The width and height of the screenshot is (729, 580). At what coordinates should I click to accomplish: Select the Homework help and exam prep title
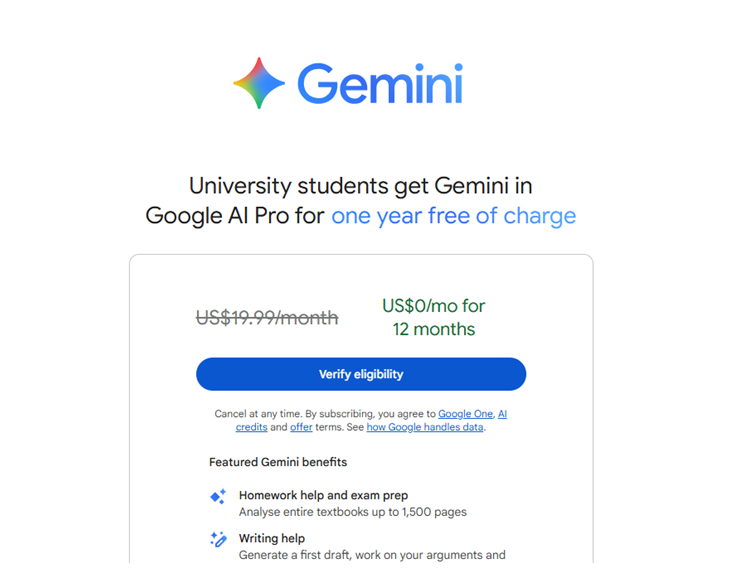[323, 495]
